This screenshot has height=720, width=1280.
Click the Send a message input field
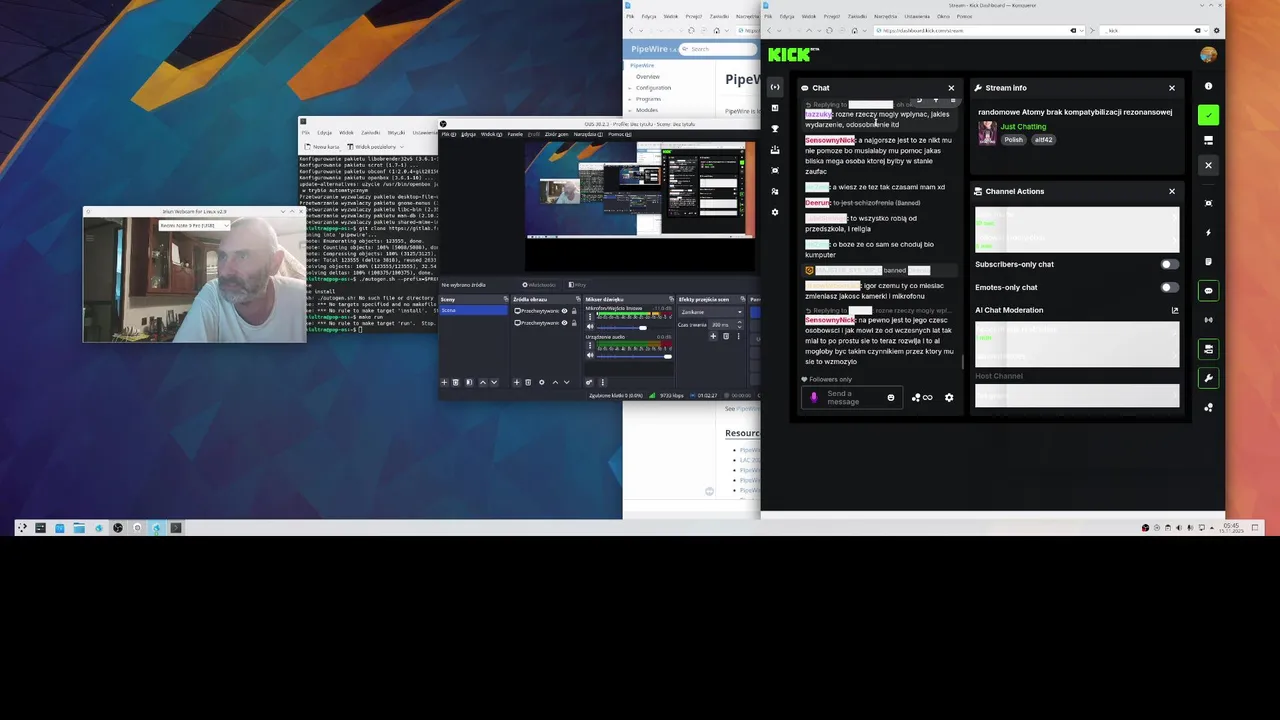(x=850, y=398)
